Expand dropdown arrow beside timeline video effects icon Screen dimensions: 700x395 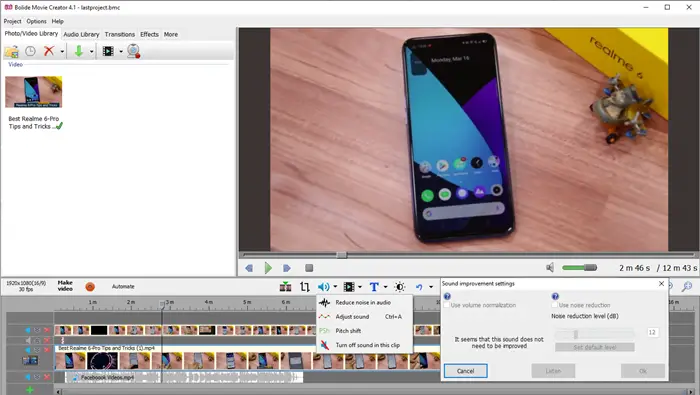(x=360, y=287)
